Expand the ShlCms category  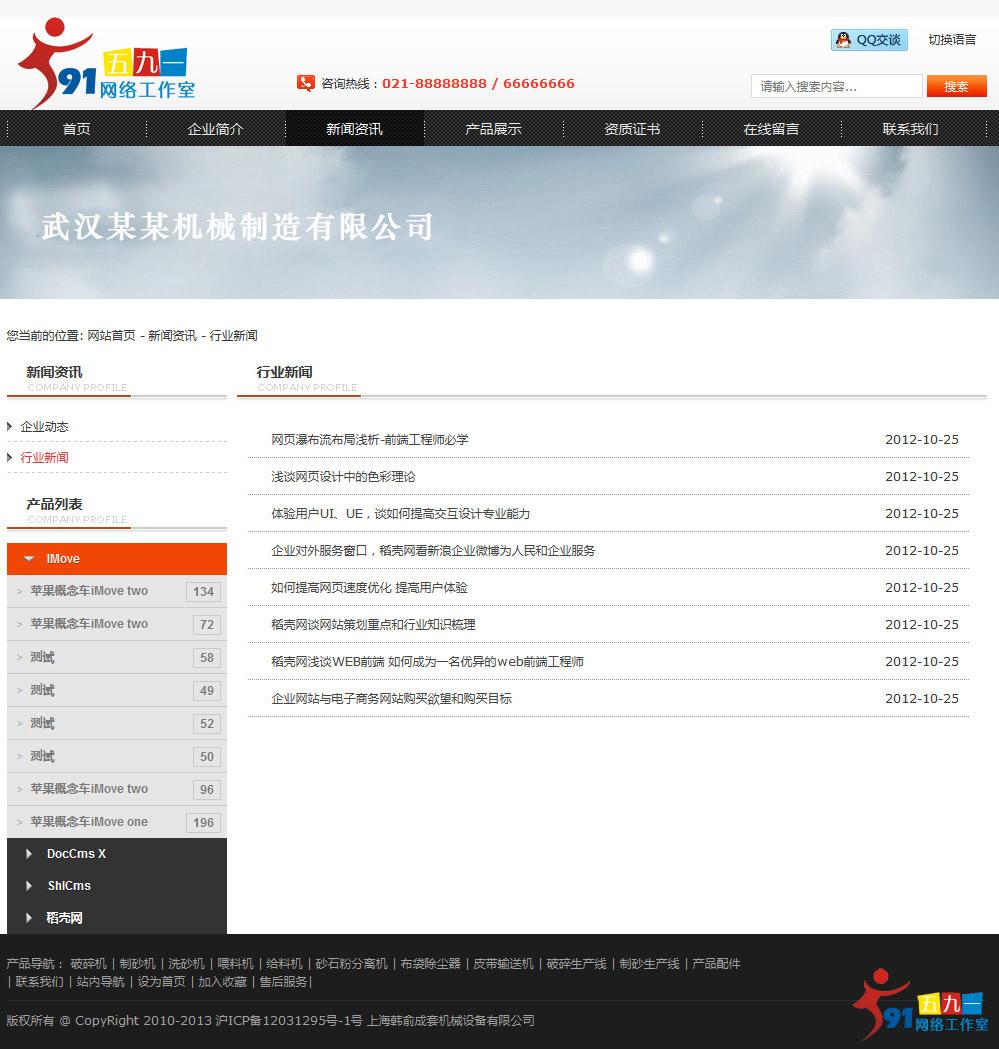point(68,886)
